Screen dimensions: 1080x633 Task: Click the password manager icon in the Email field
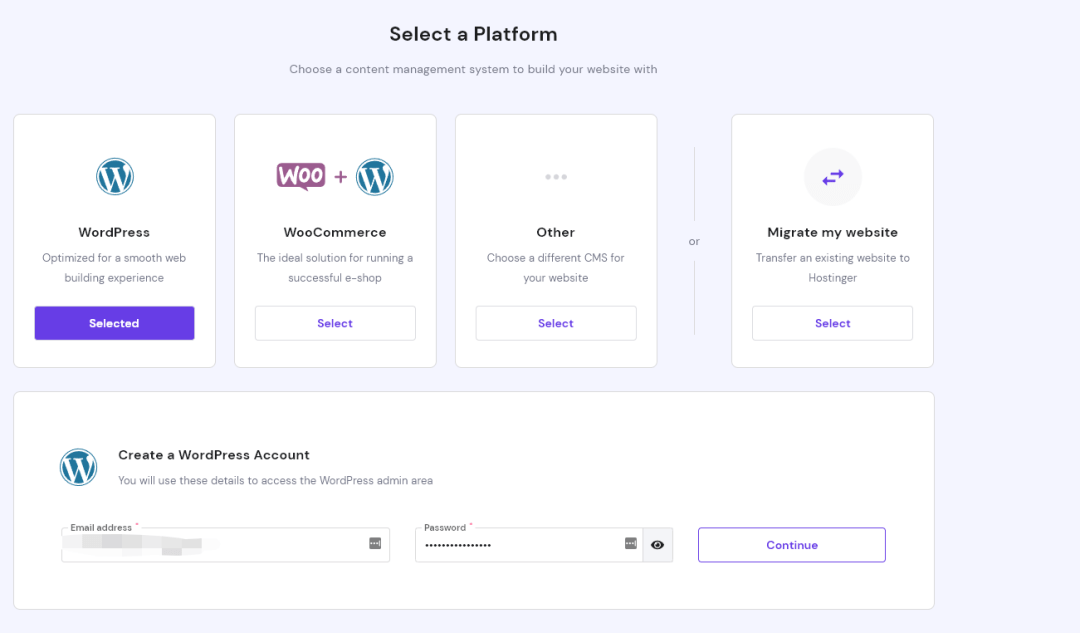click(x=375, y=543)
